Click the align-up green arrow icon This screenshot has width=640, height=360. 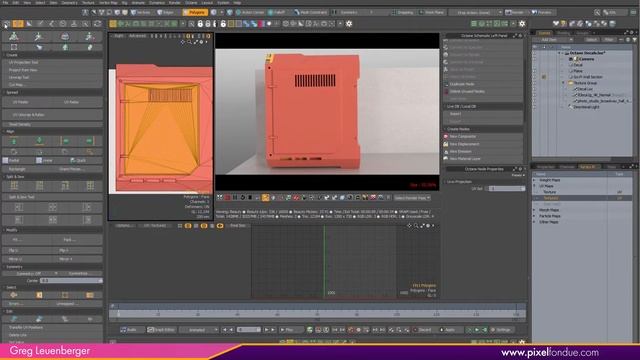14,141
